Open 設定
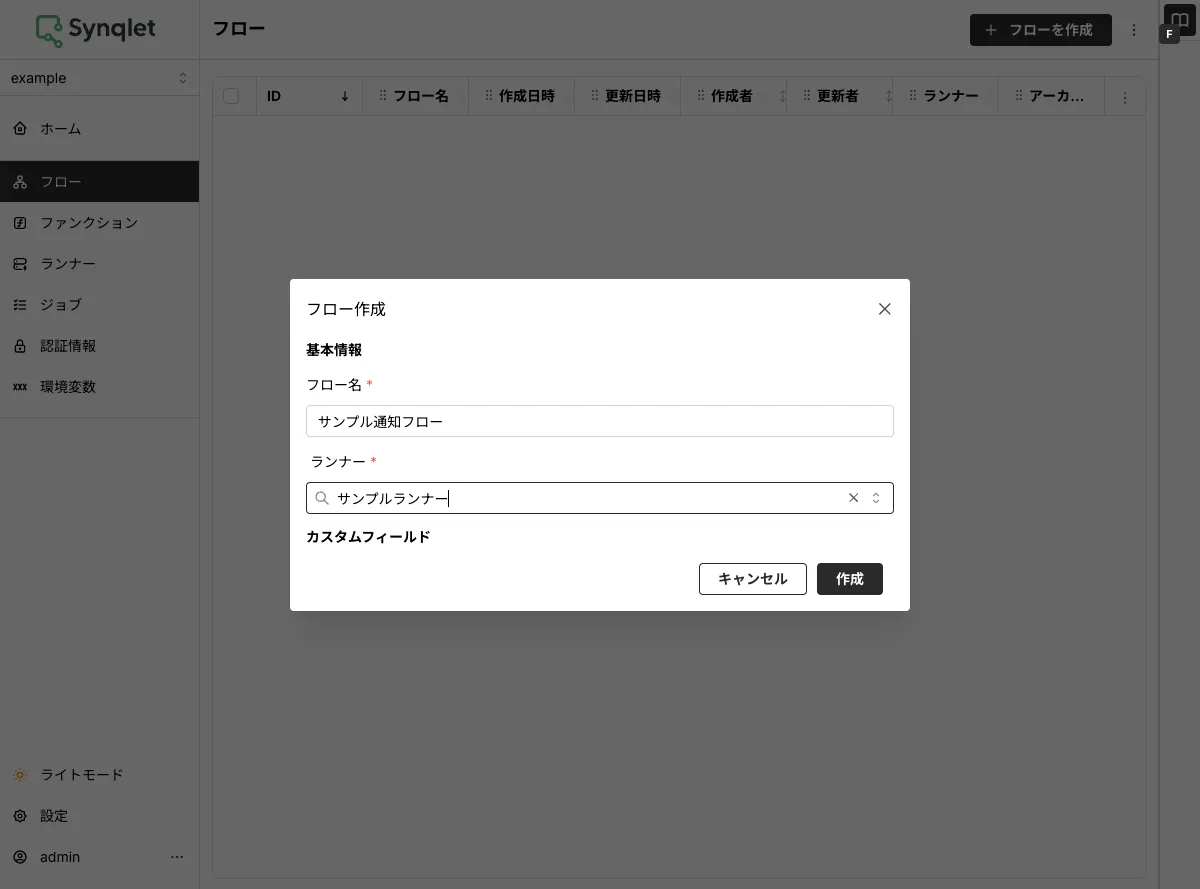 99,816
